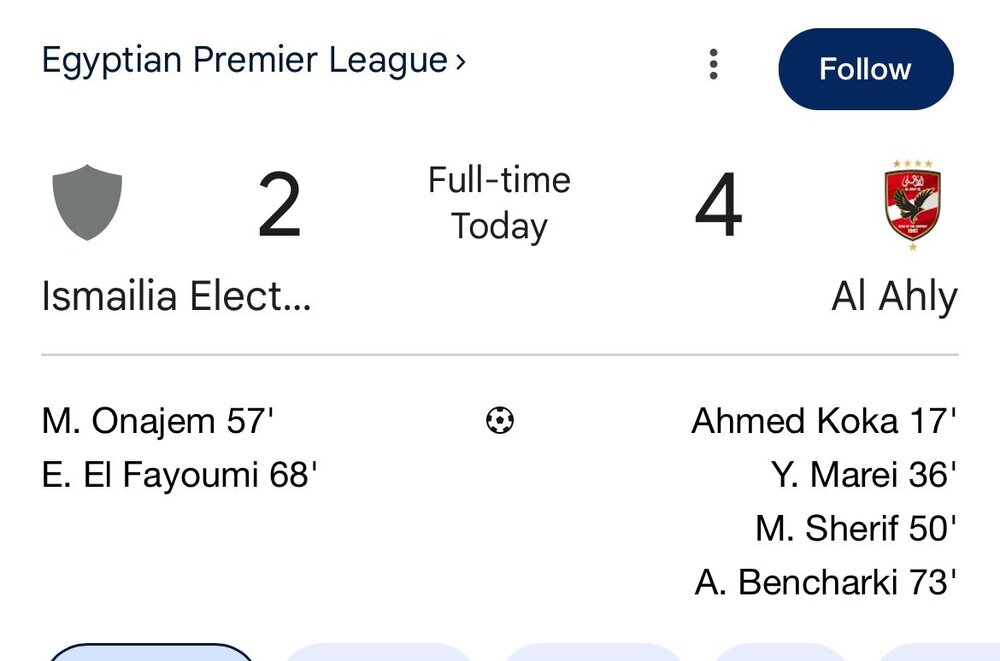Select scorer E. El Fayoumi 68'

[x=179, y=474]
